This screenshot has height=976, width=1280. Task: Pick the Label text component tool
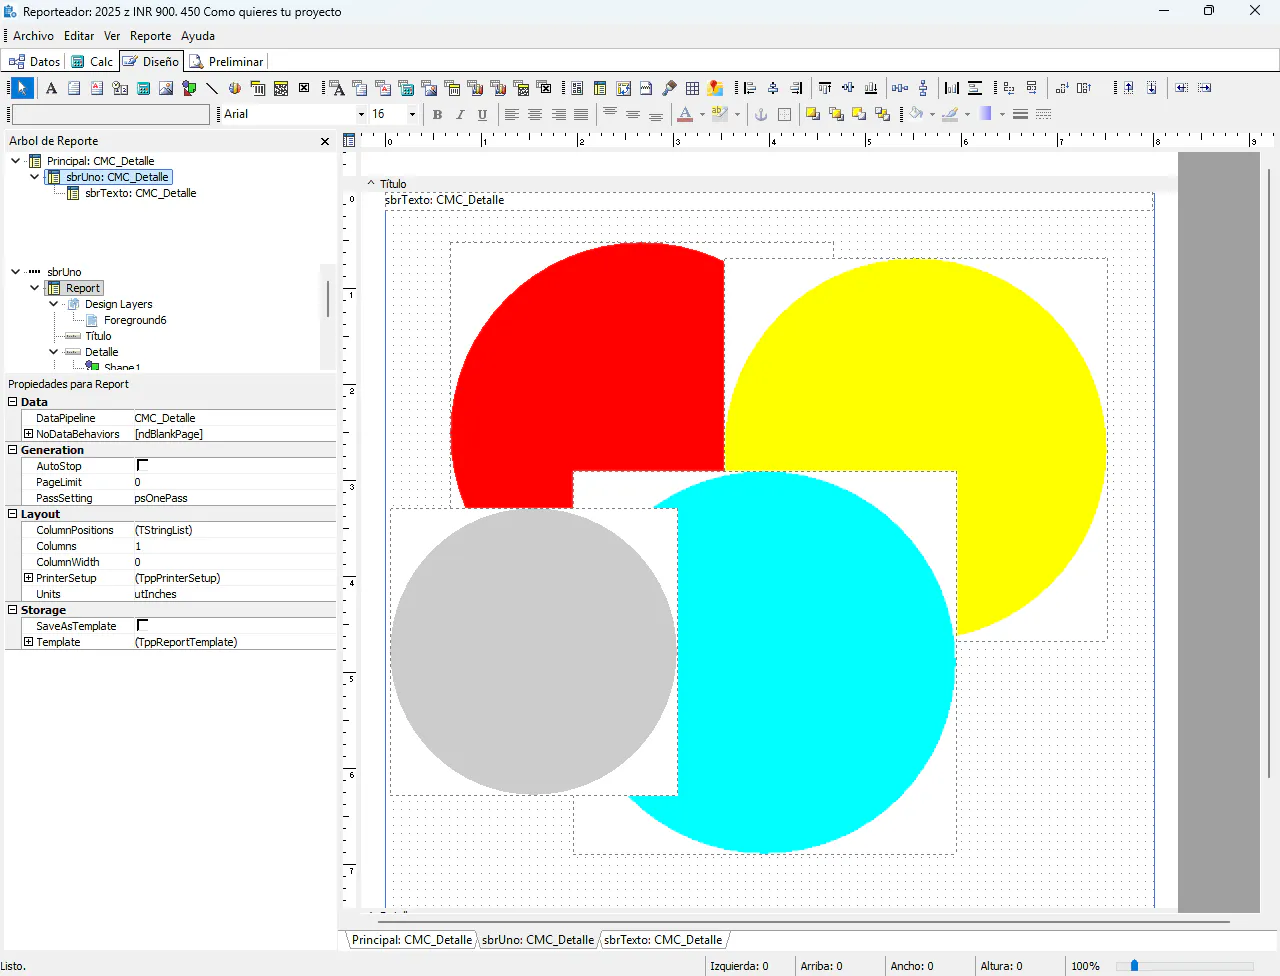point(51,88)
